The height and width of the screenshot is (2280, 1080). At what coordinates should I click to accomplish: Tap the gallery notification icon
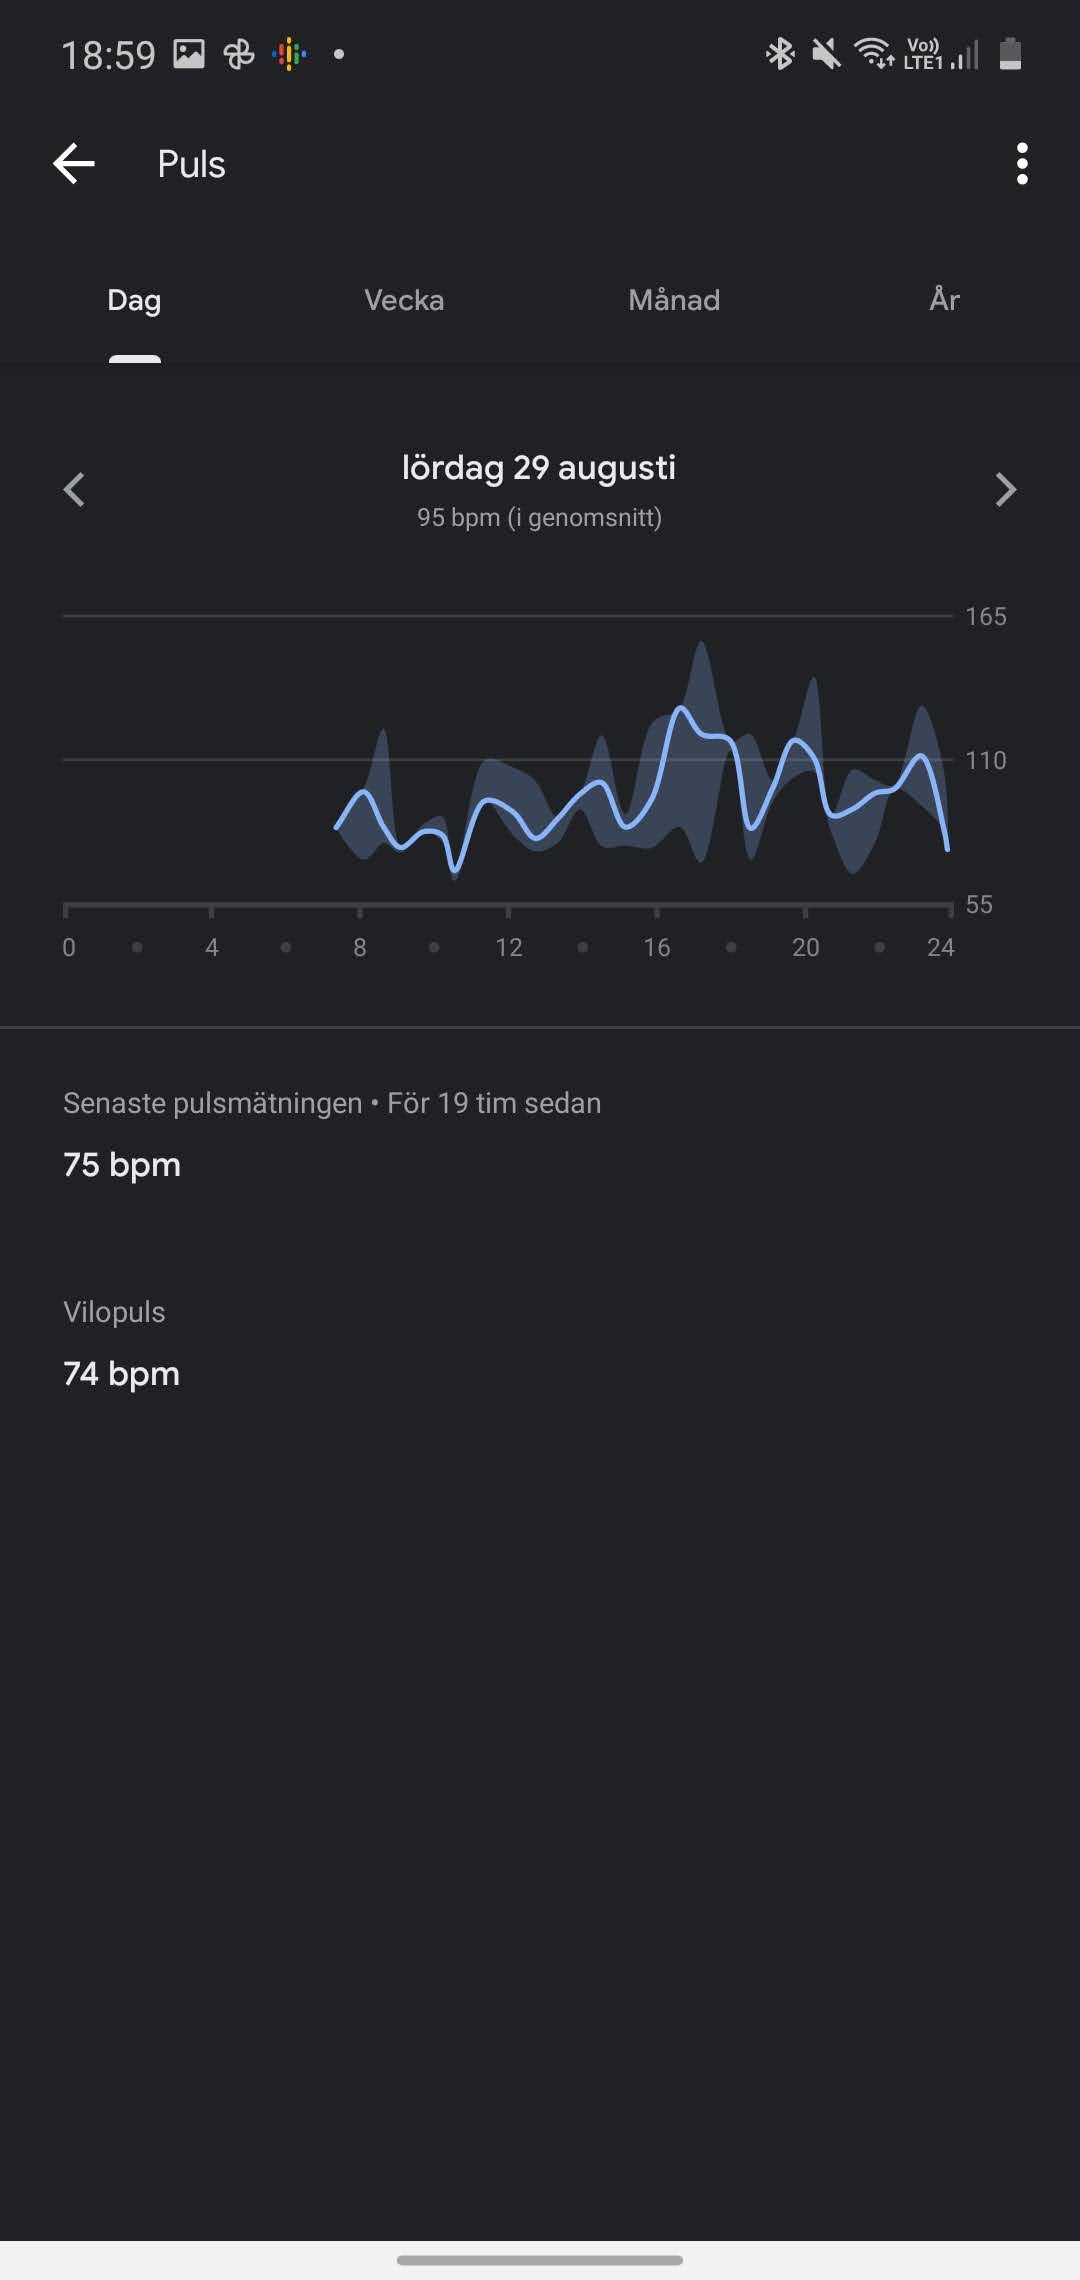[189, 54]
